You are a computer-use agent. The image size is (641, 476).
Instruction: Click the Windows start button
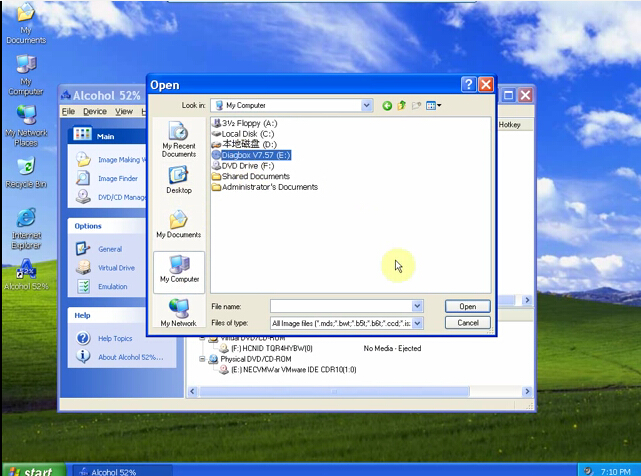(x=34, y=470)
